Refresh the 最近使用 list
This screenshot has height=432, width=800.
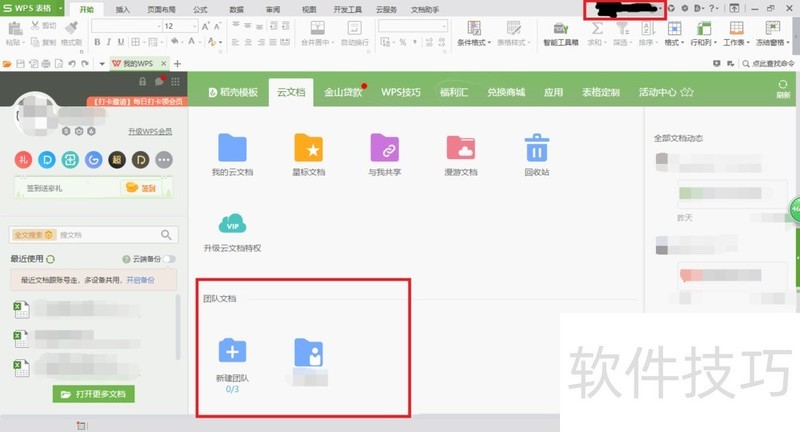[x=50, y=259]
